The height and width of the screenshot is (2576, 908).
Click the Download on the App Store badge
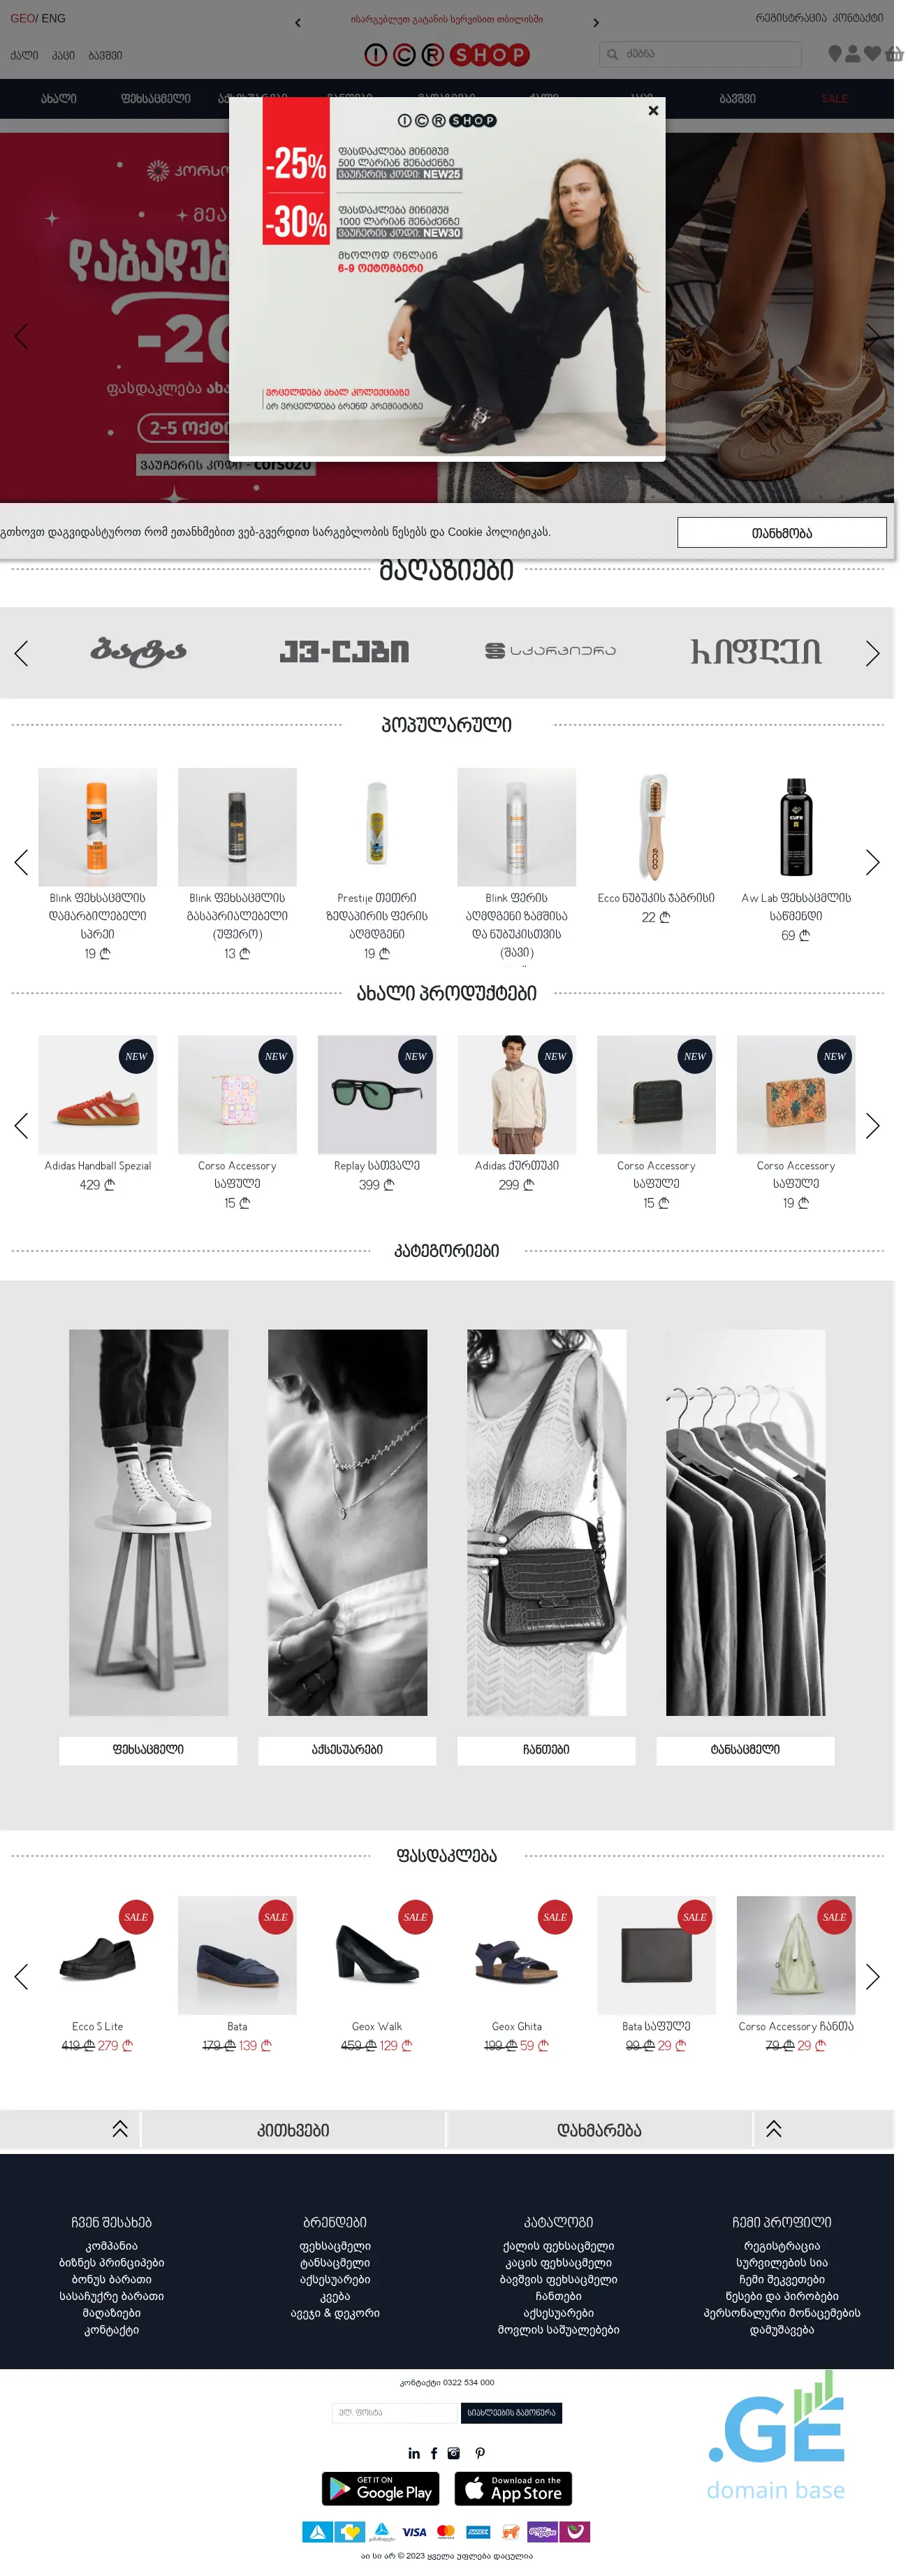tap(513, 2488)
